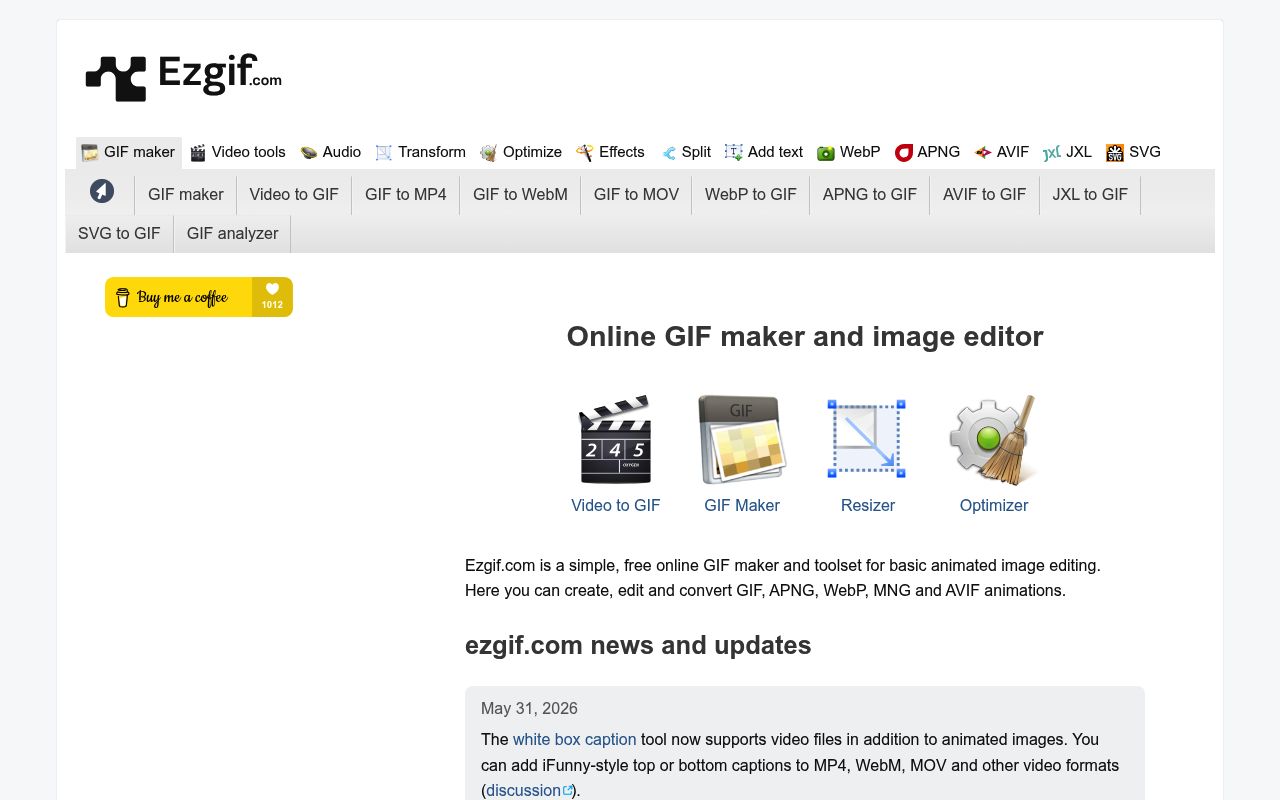Select GIF to MP4 submenu item
Viewport: 1280px width, 800px height.
[x=406, y=194]
